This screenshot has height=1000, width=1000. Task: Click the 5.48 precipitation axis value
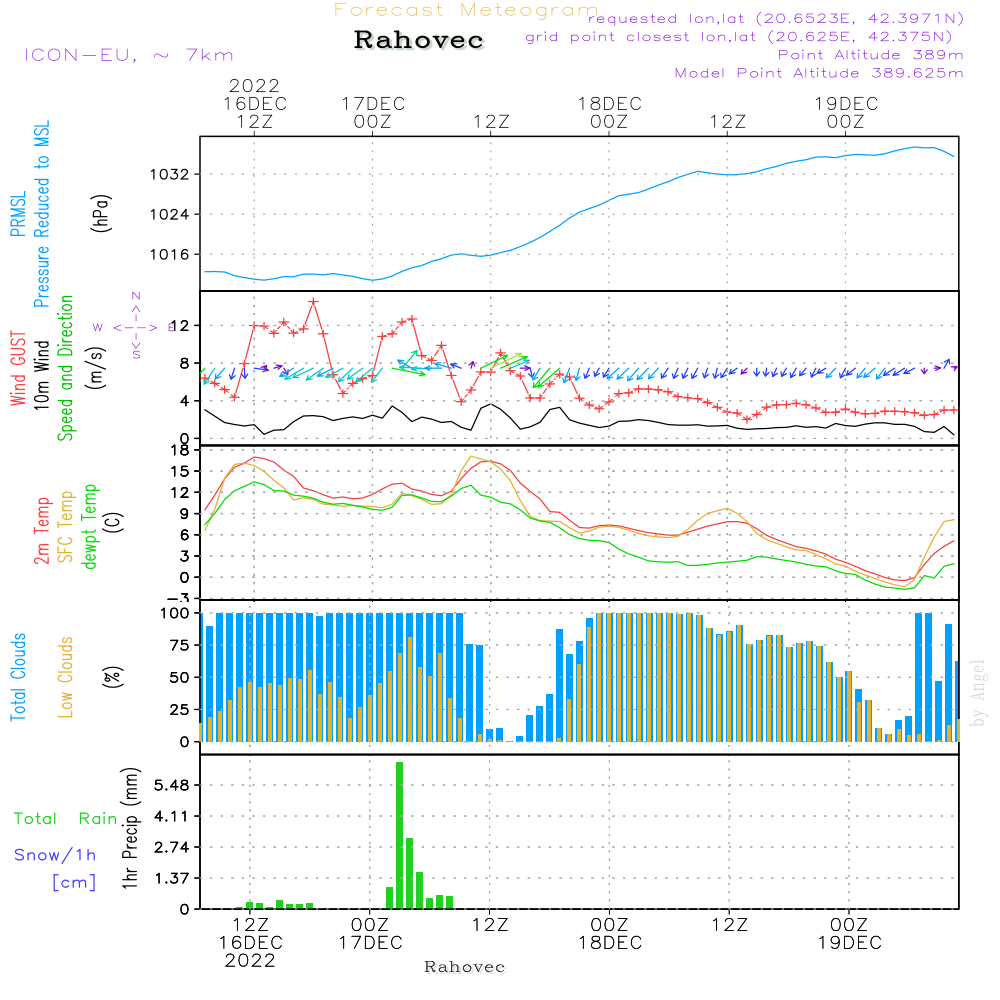pyautogui.click(x=172, y=785)
